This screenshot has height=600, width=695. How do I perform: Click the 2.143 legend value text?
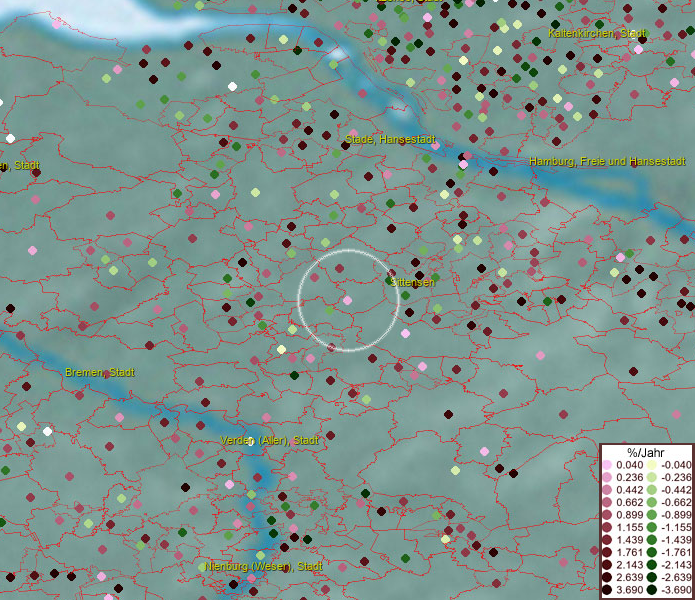point(629,566)
